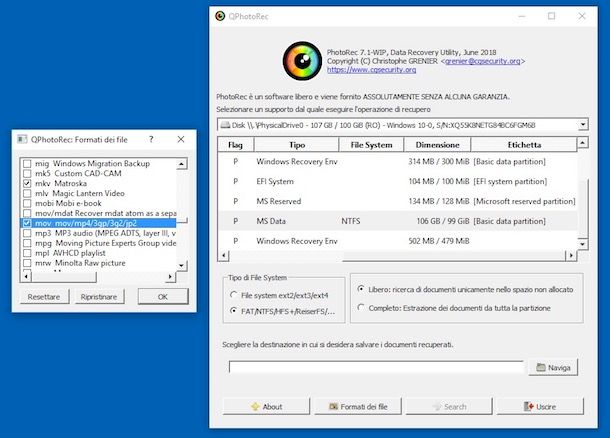Click format list scroll-down arrow
The height and width of the screenshot is (438, 610).
click(181, 265)
